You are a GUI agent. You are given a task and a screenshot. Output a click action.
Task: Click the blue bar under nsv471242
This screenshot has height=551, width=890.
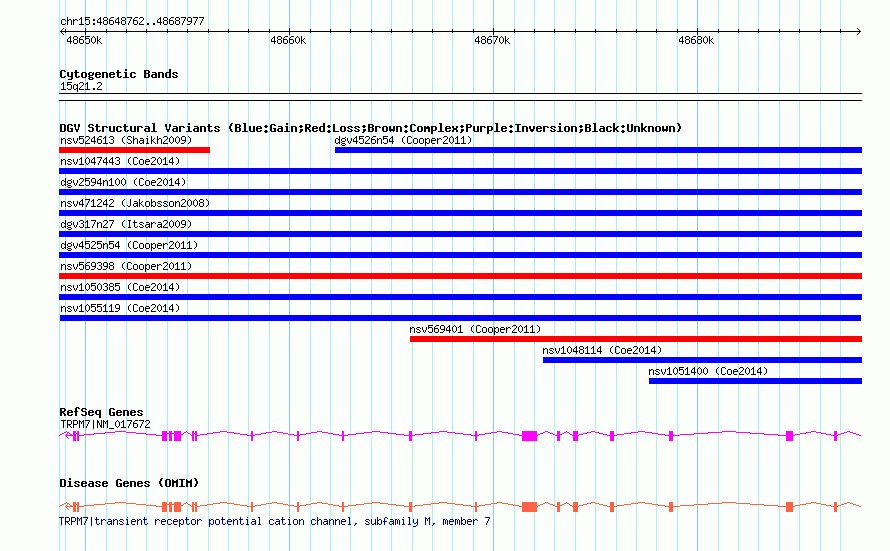[460, 213]
